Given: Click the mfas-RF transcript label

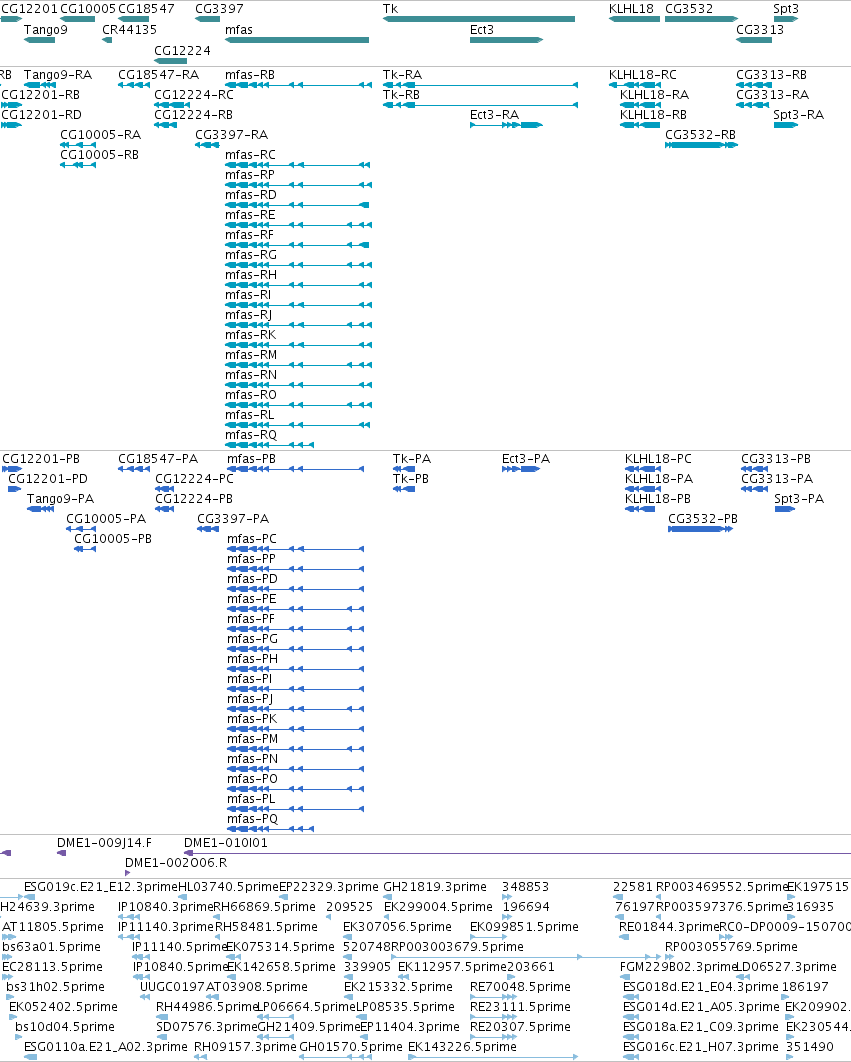Looking at the screenshot, I should 249,235.
